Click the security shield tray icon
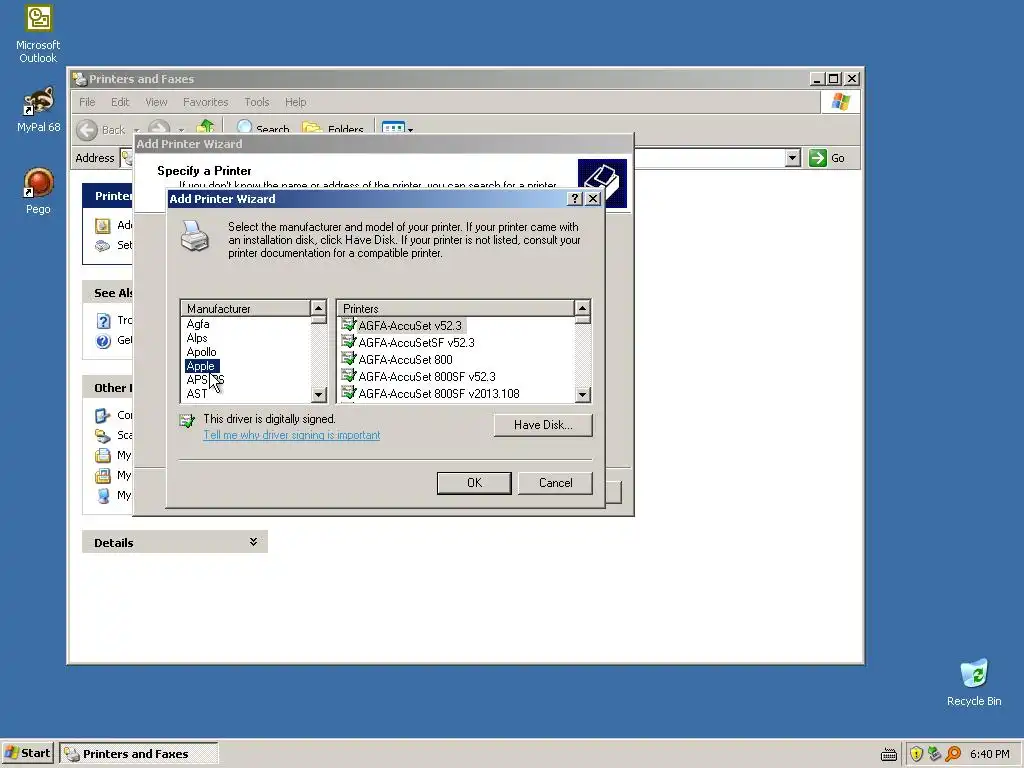Screen dimensions: 1024x768 point(916,754)
